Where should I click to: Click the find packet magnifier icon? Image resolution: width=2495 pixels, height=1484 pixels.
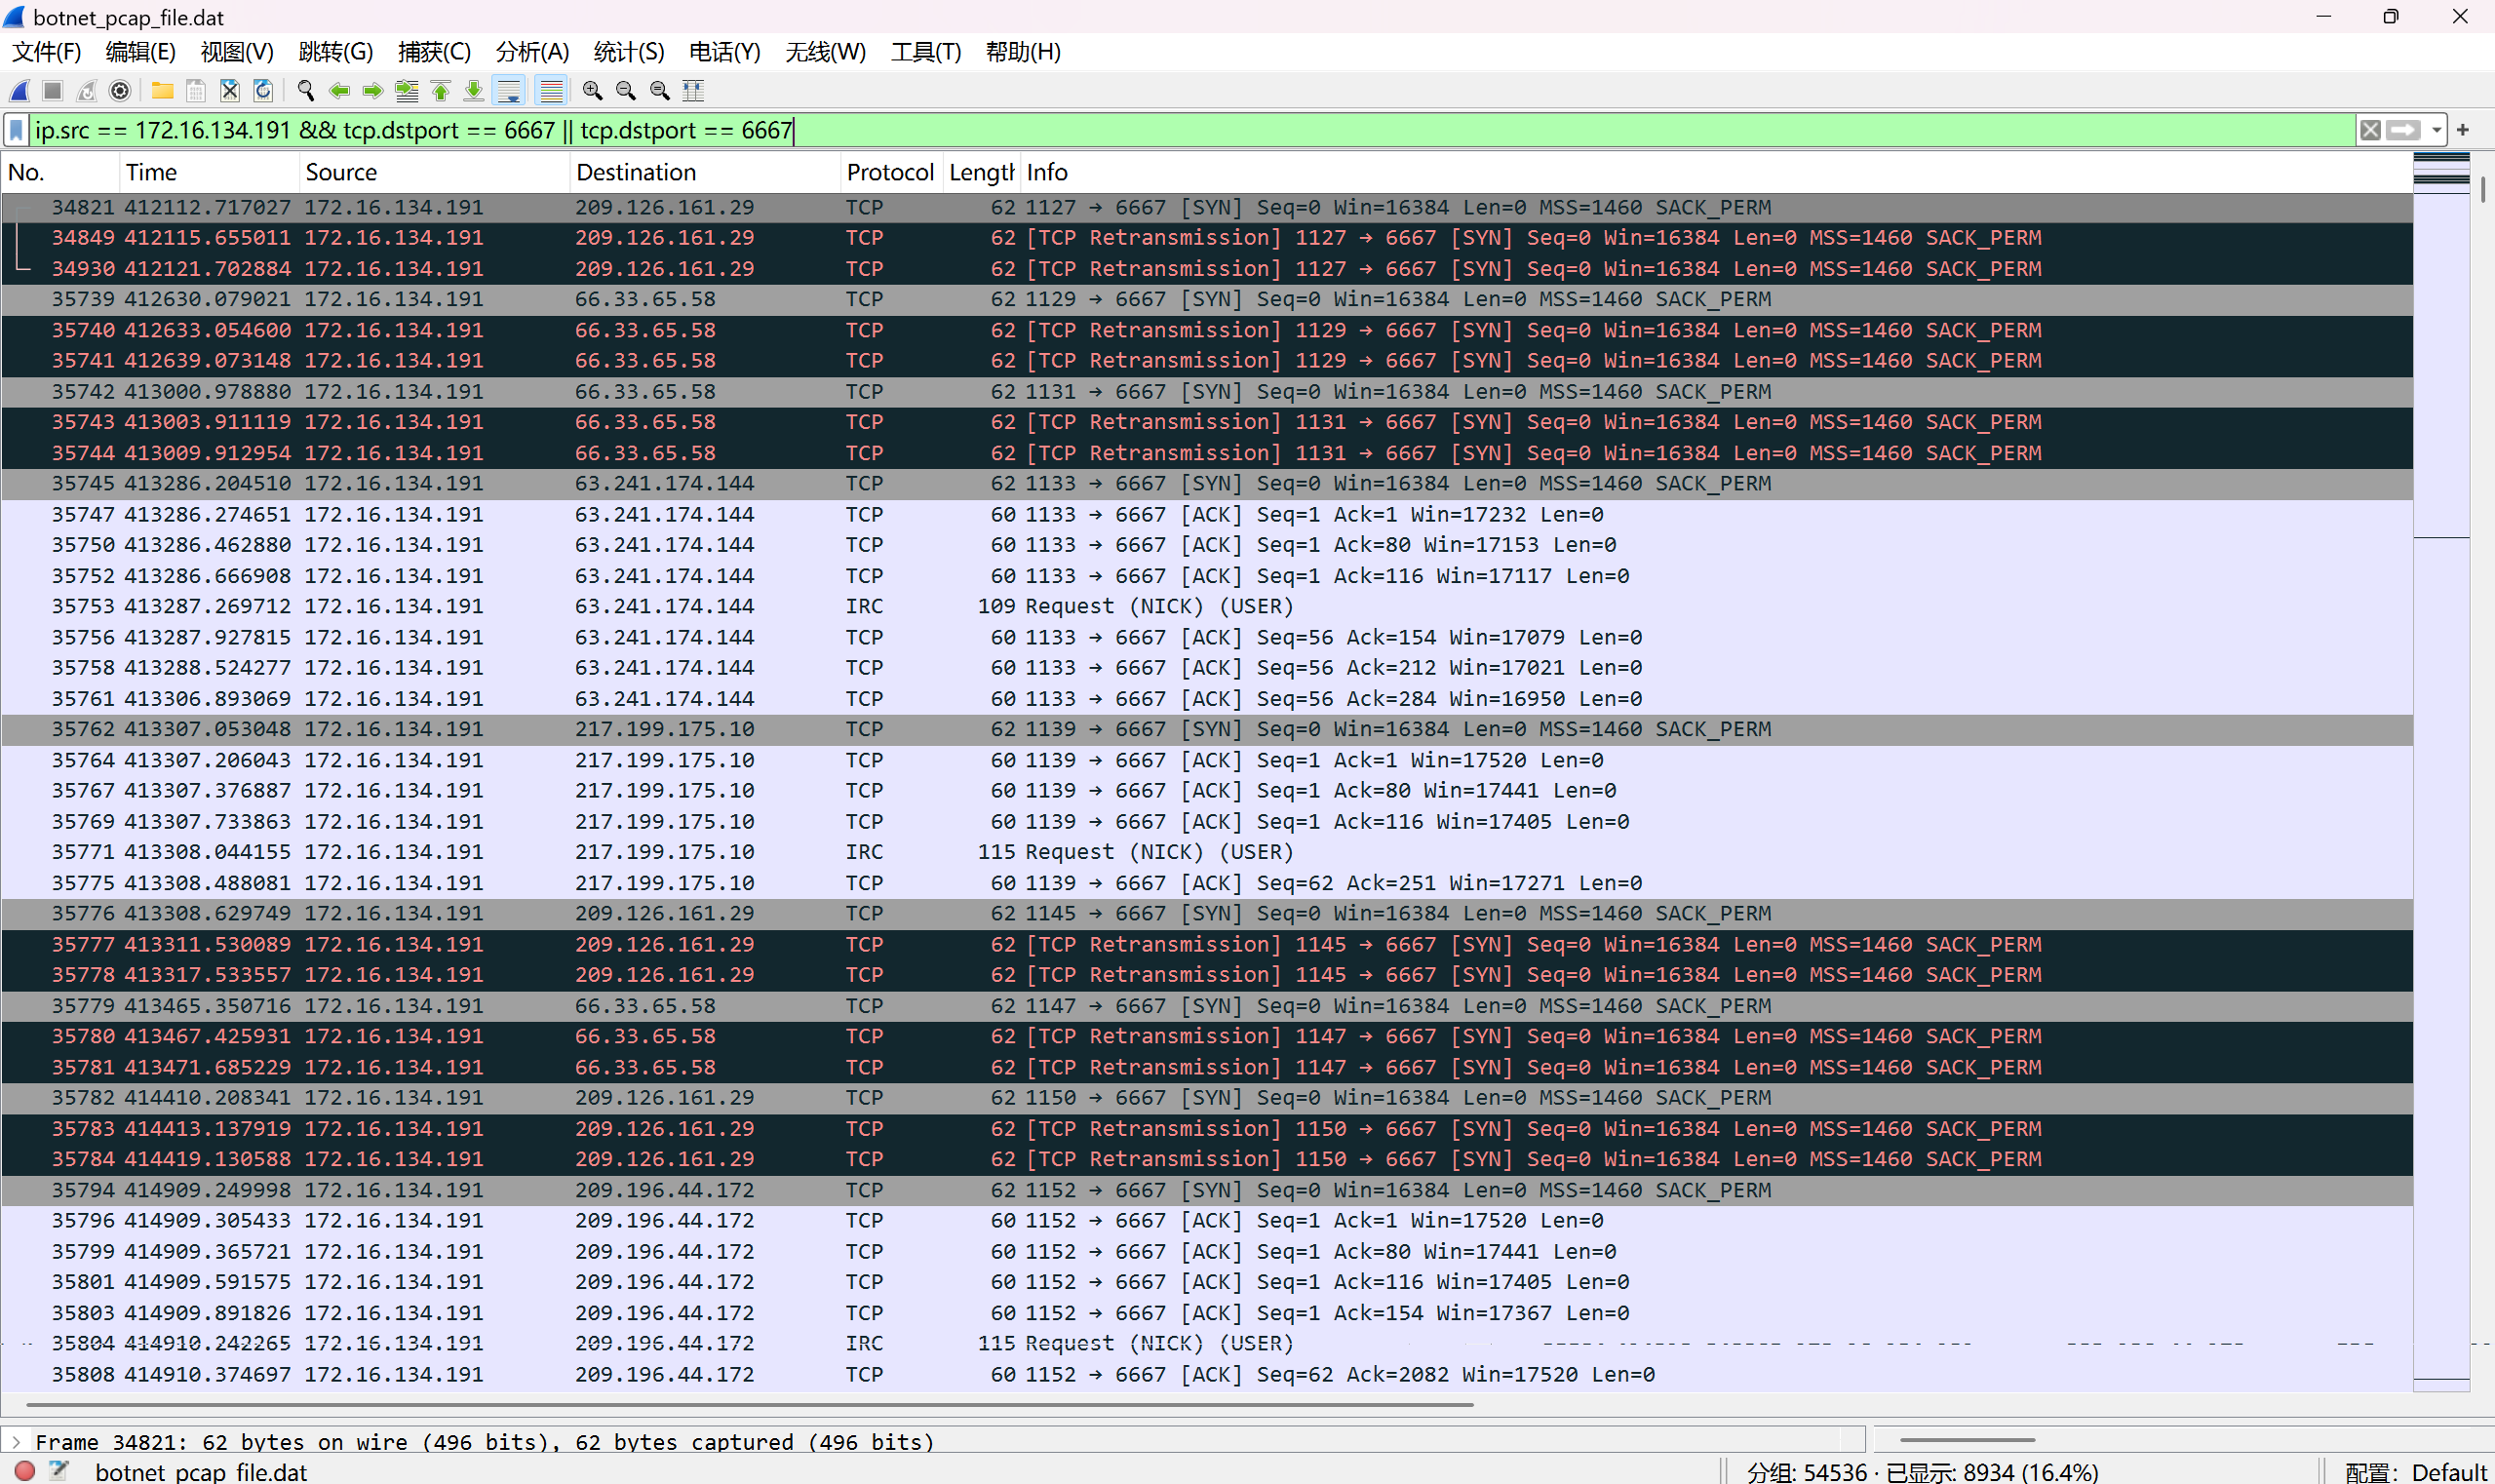pyautogui.click(x=306, y=91)
